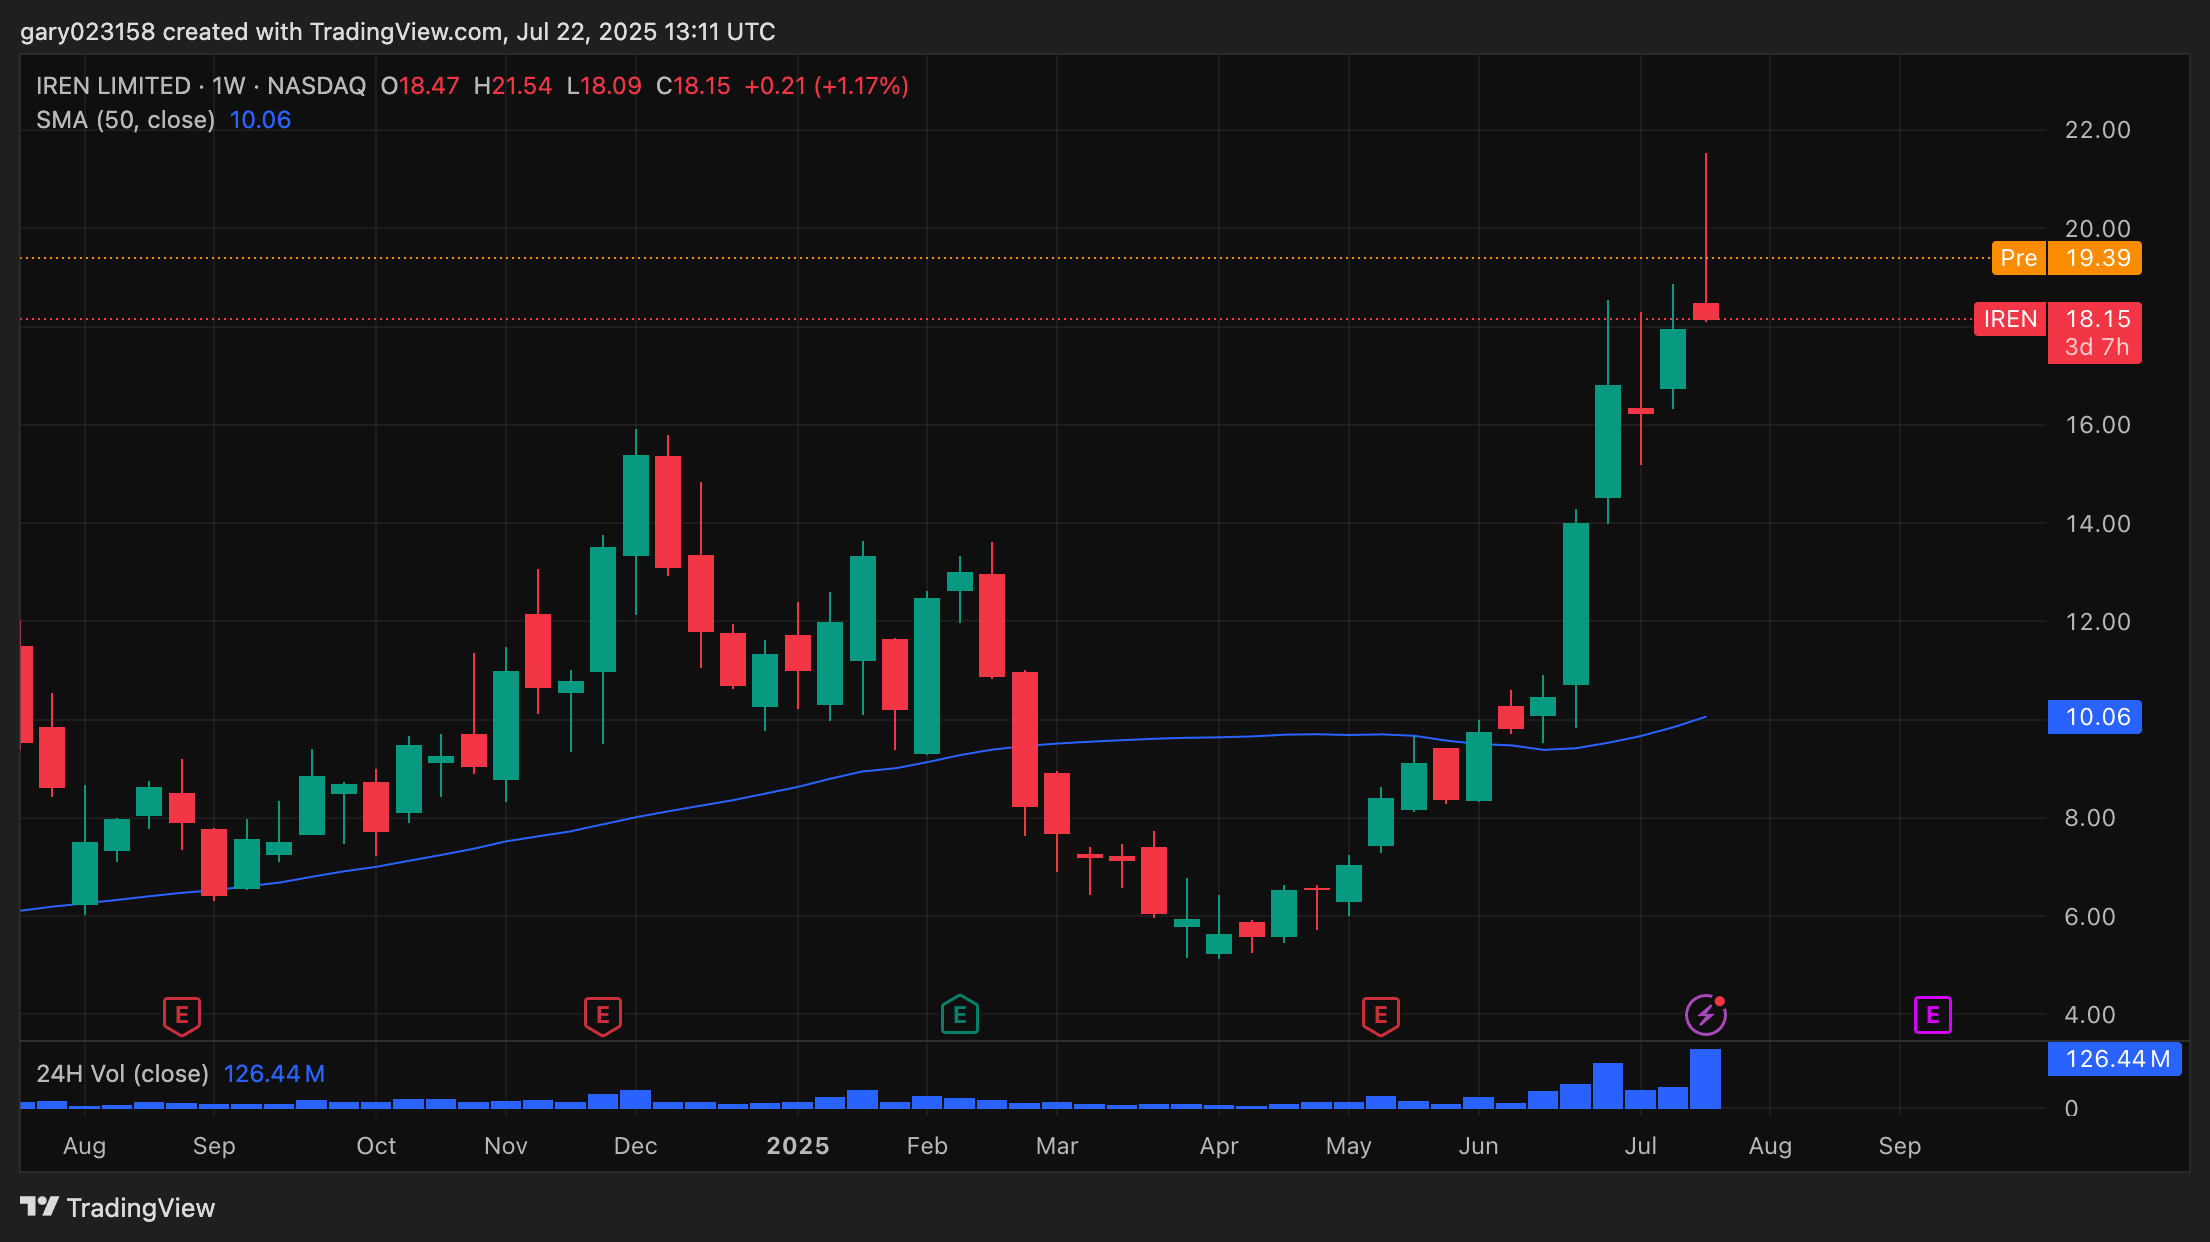Click the 6.00 price axis label

pos(2090,917)
